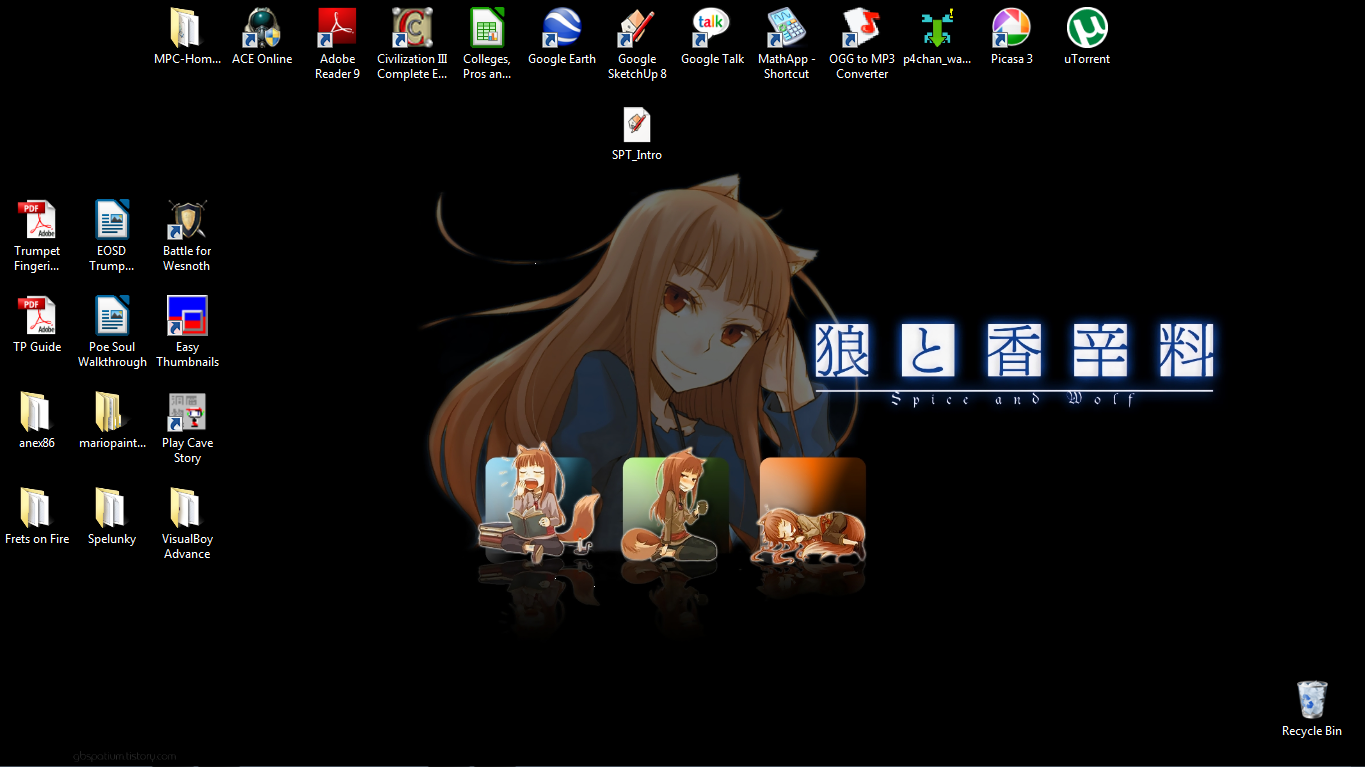Viewport: 1365px width, 767px height.
Task: Open Colleges, Pros an... spreadsheet file
Action: [x=487, y=28]
